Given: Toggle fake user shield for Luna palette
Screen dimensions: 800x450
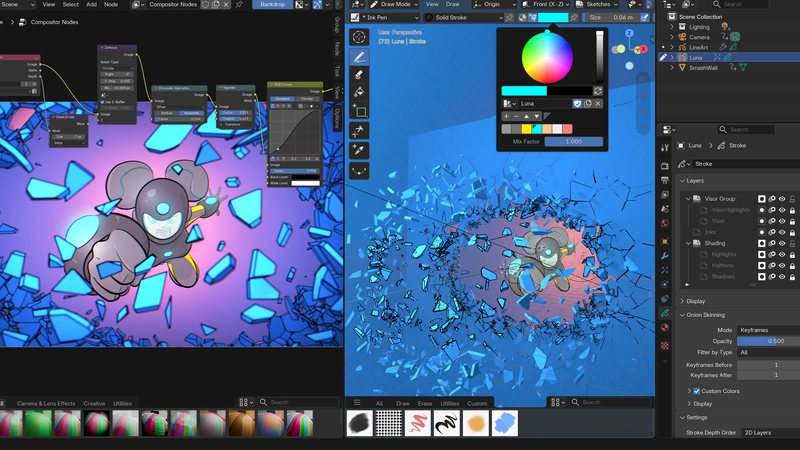Looking at the screenshot, I should pyautogui.click(x=577, y=104).
